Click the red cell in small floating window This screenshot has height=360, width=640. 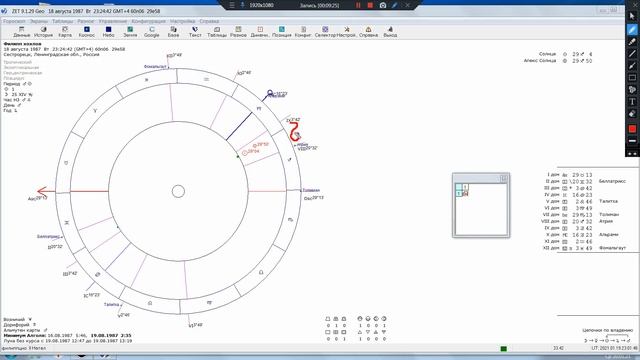click(x=465, y=193)
